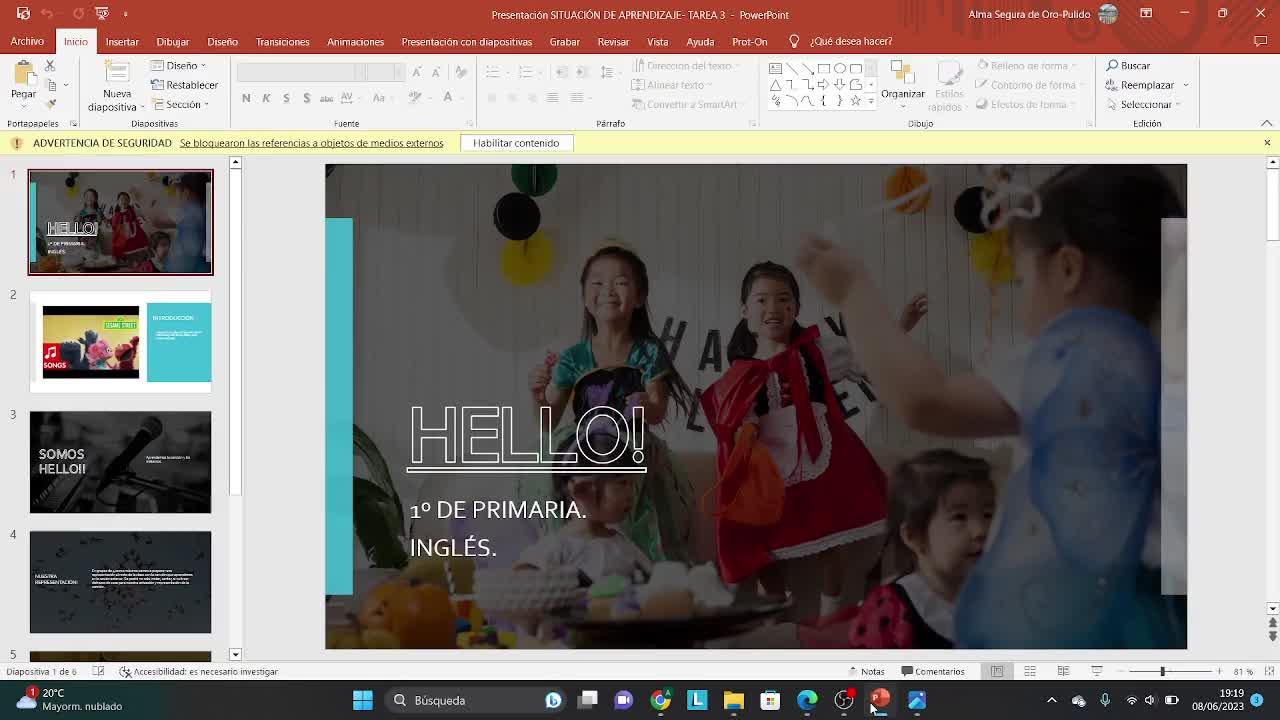Click the Cut scissors icon

[50, 66]
